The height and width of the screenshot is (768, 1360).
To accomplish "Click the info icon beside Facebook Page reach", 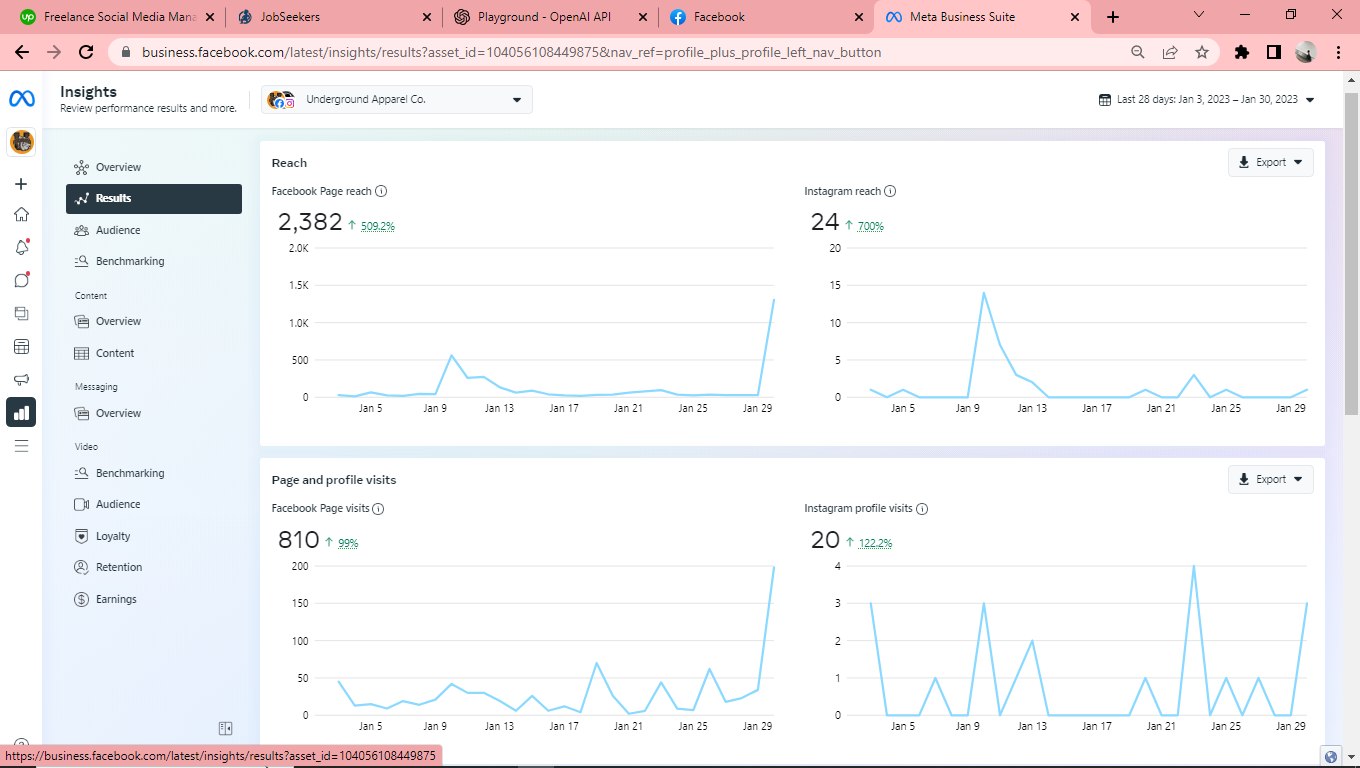I will (x=381, y=191).
